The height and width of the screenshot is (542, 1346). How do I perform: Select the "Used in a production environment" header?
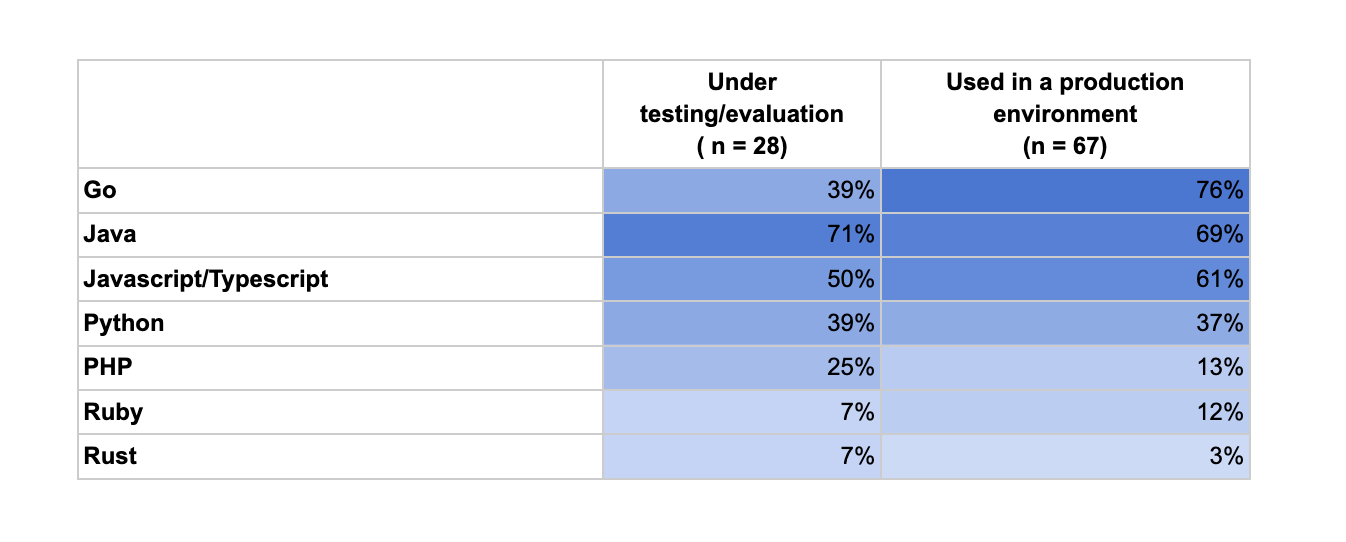(1065, 114)
